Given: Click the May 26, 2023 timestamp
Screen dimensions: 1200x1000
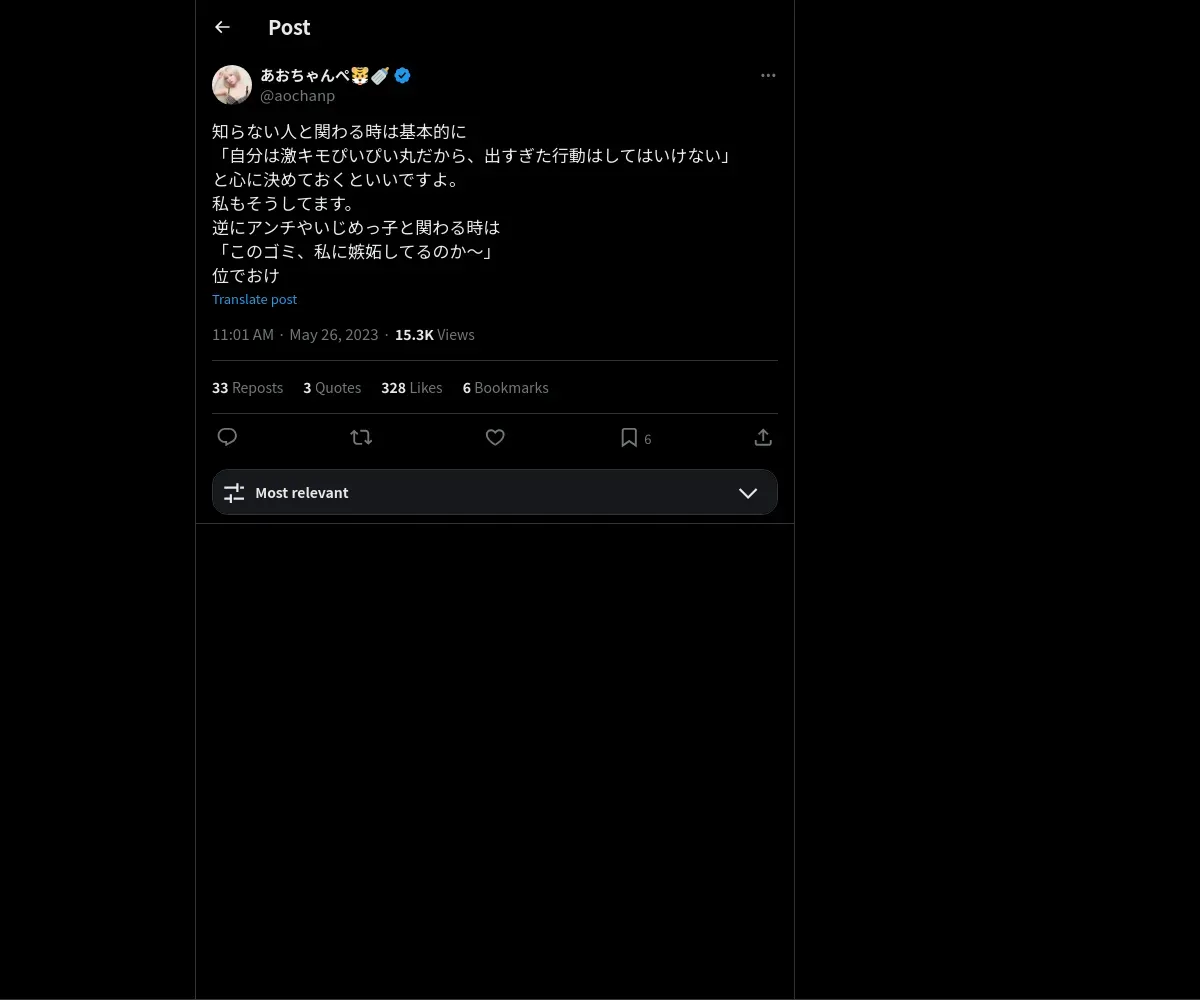Looking at the screenshot, I should pos(334,335).
